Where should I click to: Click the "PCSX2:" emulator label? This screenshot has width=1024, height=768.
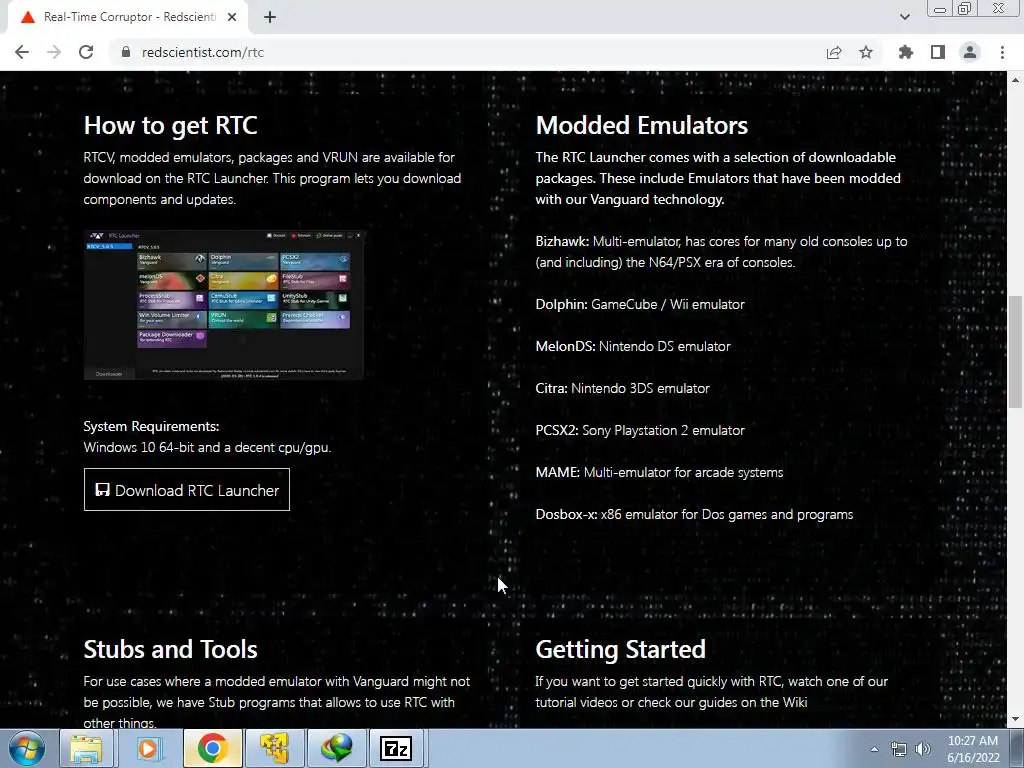tap(557, 430)
